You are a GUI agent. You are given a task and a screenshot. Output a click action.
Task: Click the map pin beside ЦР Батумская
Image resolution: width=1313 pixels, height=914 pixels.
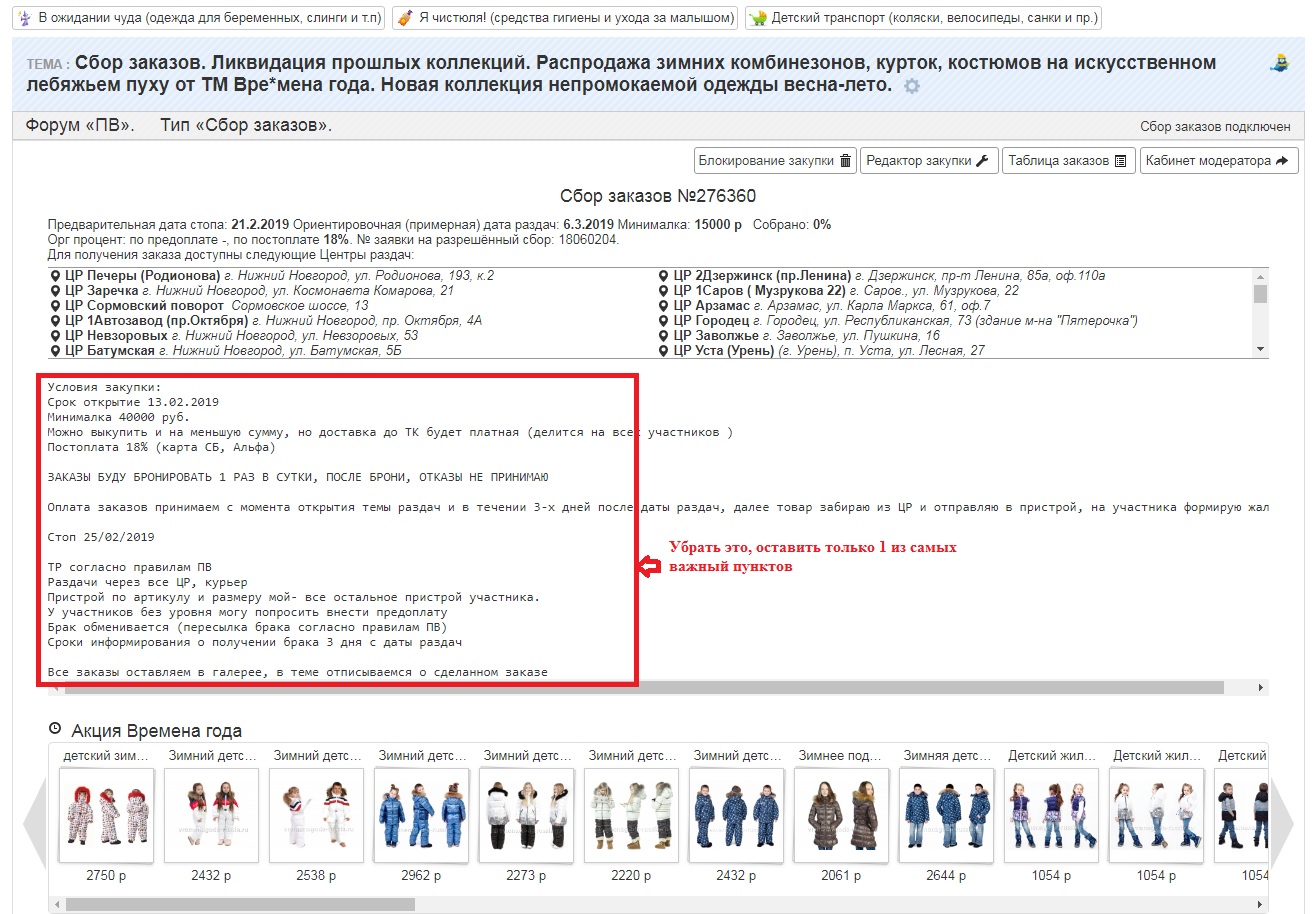coord(55,351)
